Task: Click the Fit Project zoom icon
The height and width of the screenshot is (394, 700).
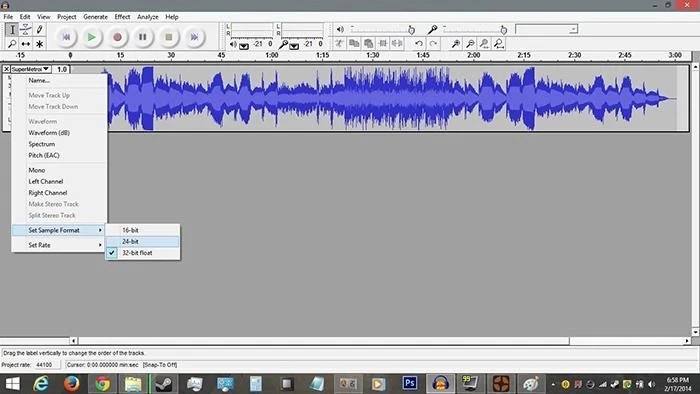Action: coord(499,43)
